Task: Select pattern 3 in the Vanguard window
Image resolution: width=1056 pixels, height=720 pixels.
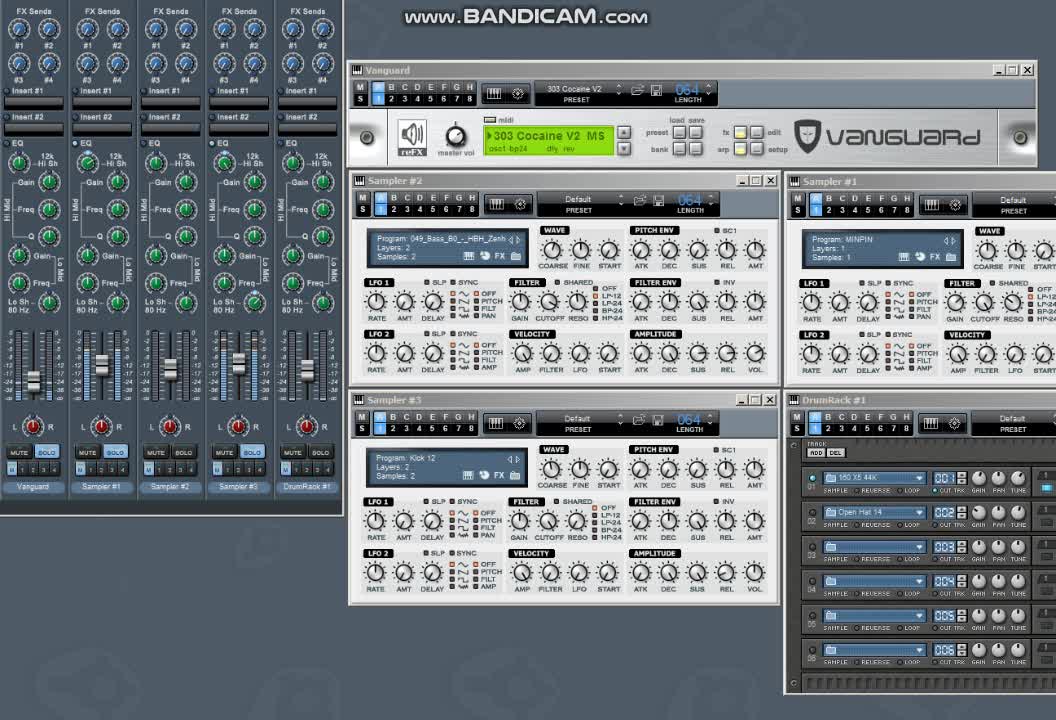Action: (x=405, y=99)
